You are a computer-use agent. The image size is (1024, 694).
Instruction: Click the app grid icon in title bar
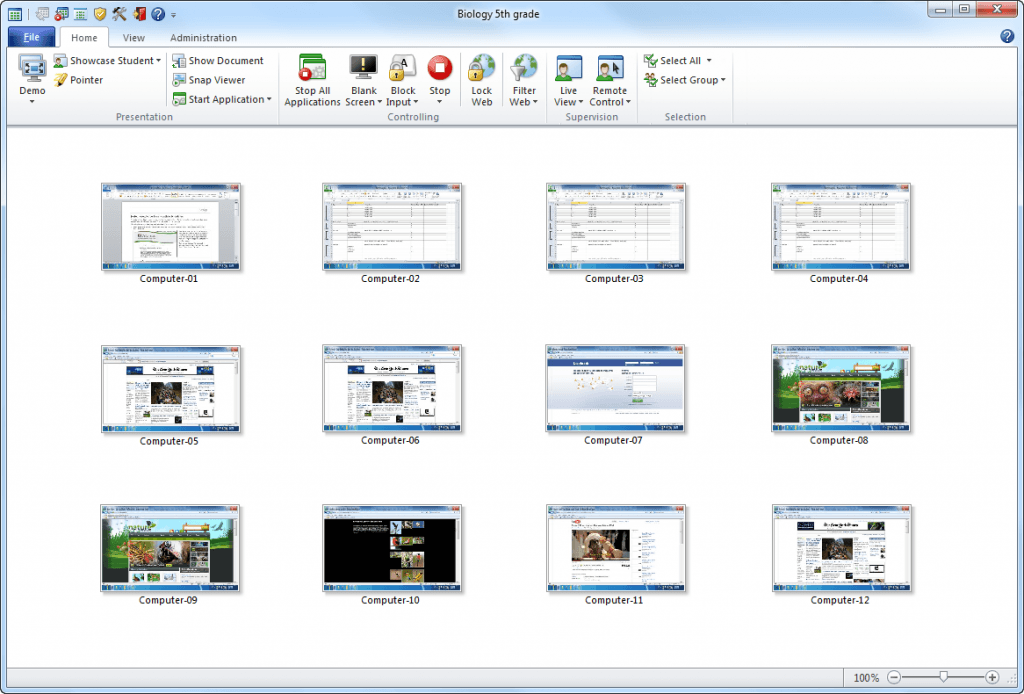point(14,14)
